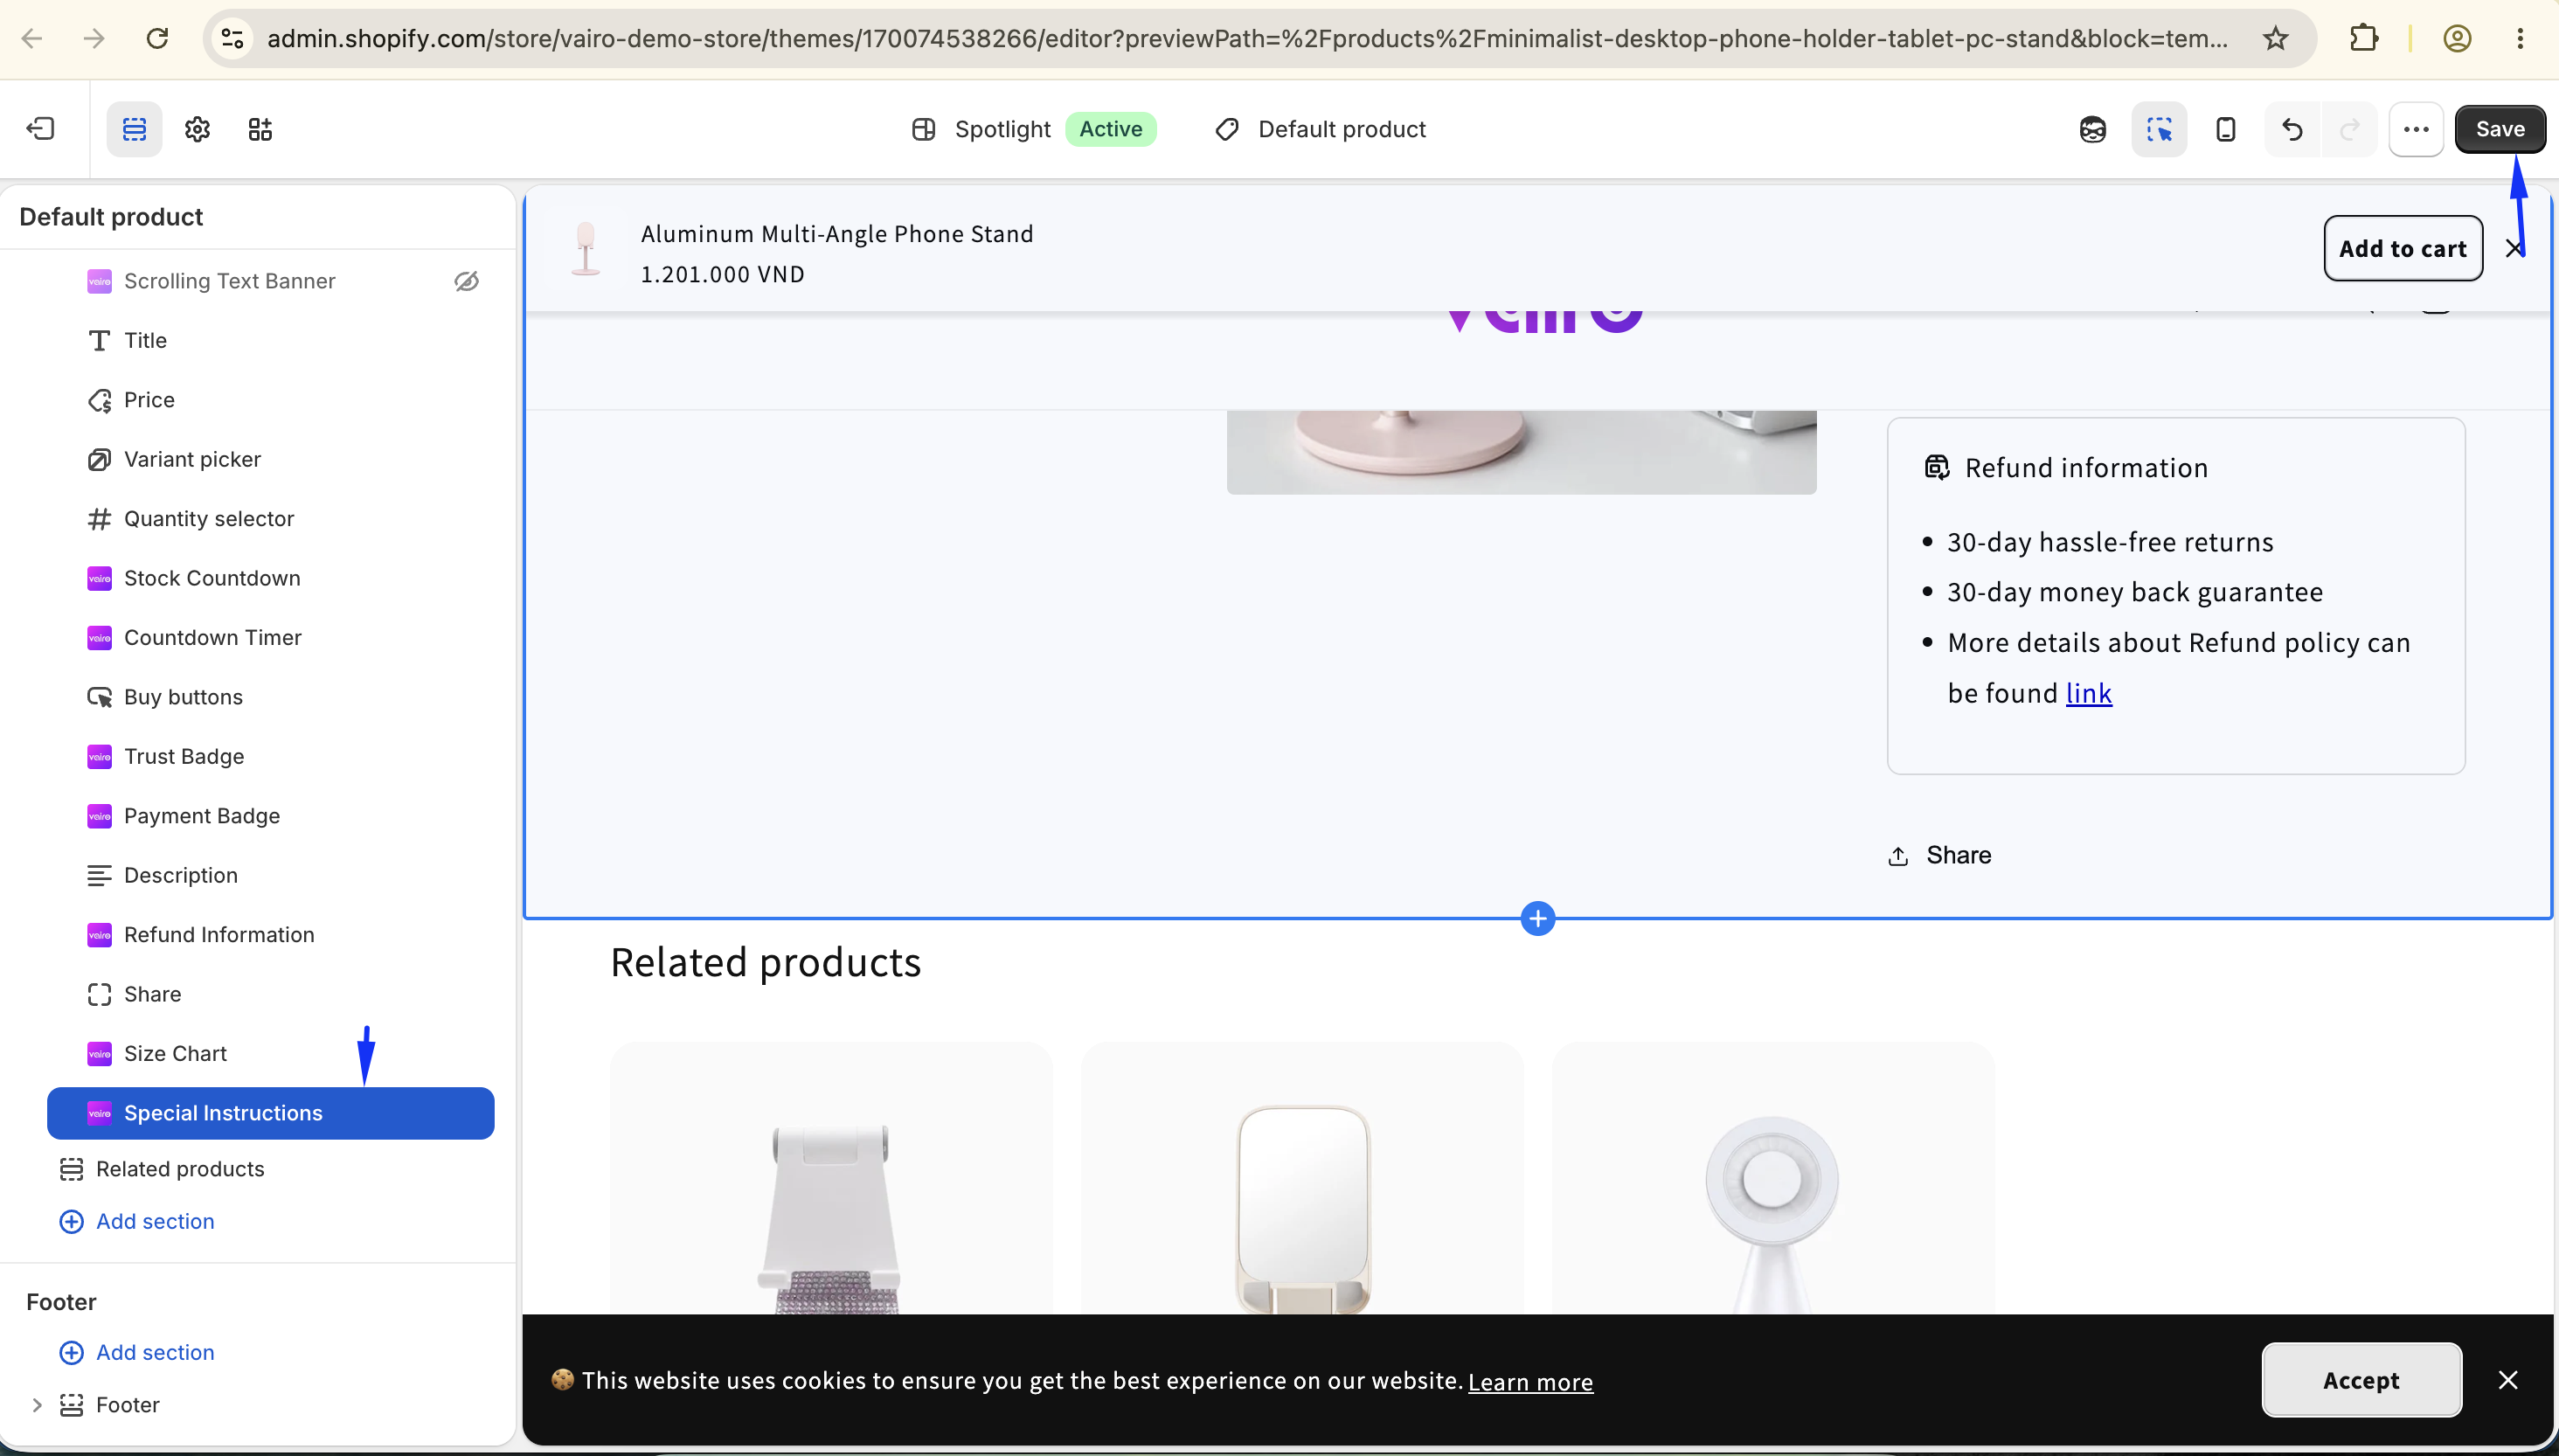The height and width of the screenshot is (1456, 2559).
Task: Expand the Footer section chevron
Action: pyautogui.click(x=37, y=1405)
